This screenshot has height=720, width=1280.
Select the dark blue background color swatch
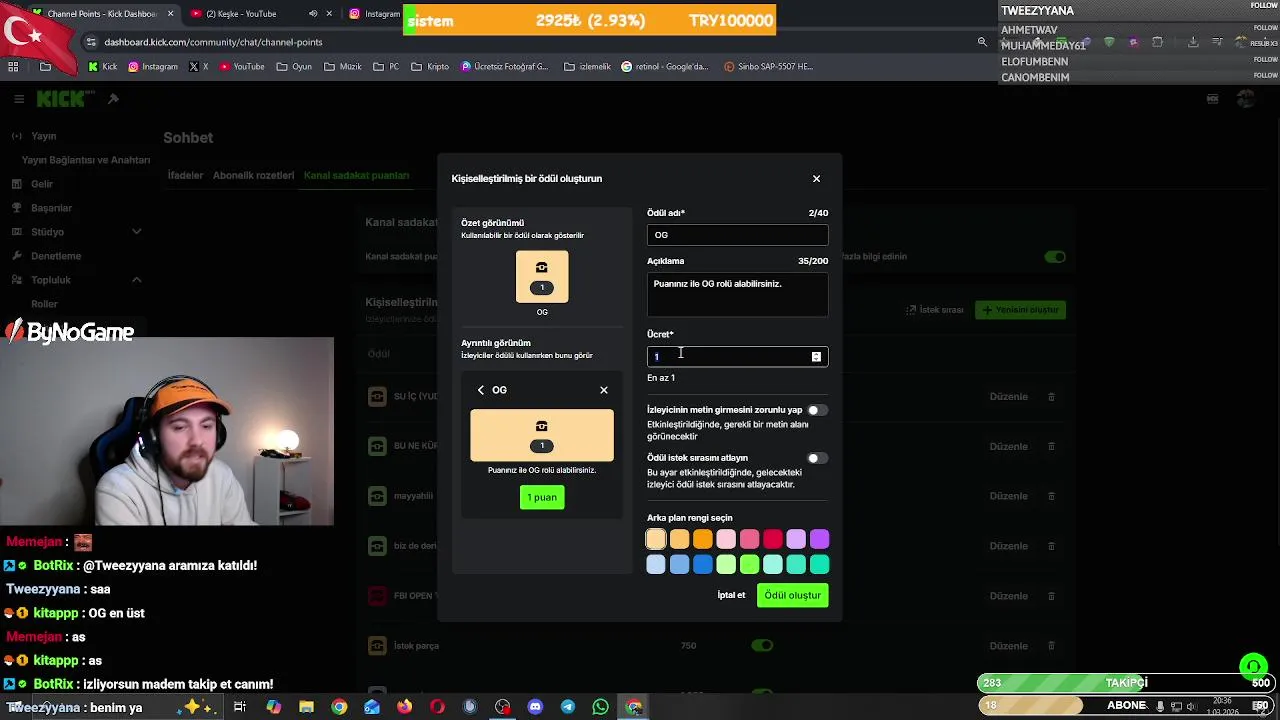pyautogui.click(x=703, y=565)
